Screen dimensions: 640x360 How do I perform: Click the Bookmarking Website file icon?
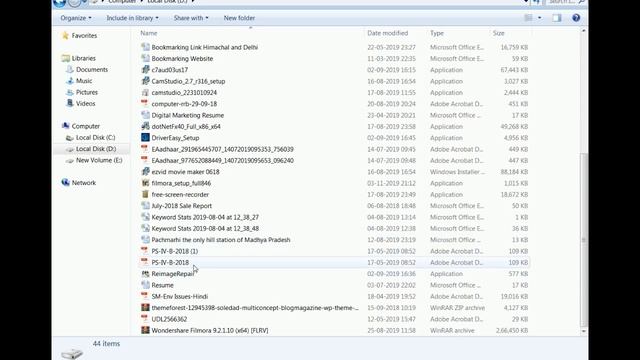[145, 58]
